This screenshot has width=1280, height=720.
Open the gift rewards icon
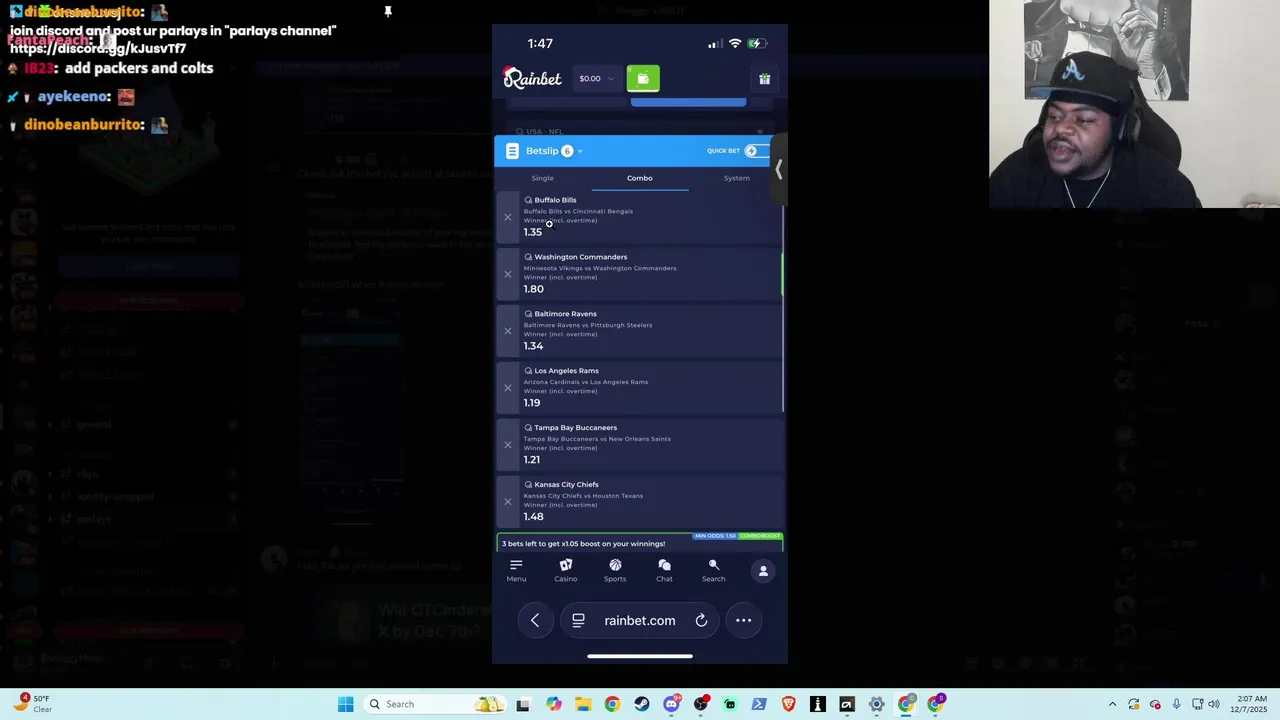[x=765, y=79]
